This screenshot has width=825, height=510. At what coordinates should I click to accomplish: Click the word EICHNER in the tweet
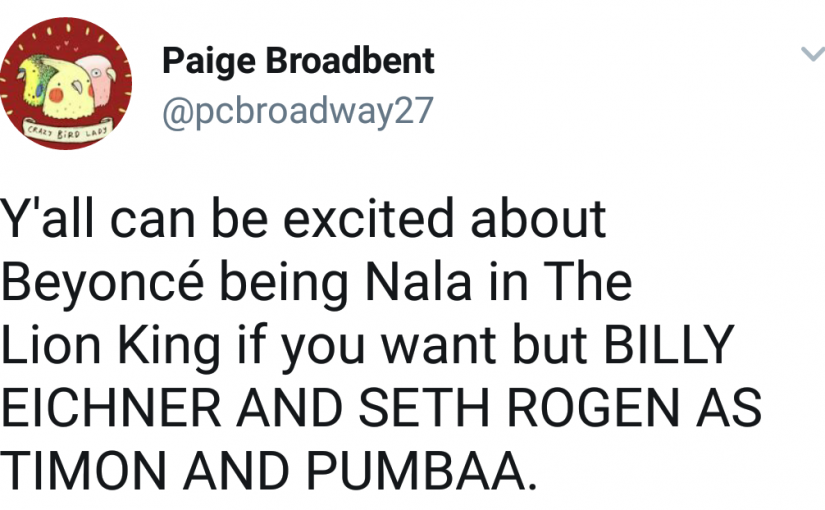pyautogui.click(x=110, y=407)
